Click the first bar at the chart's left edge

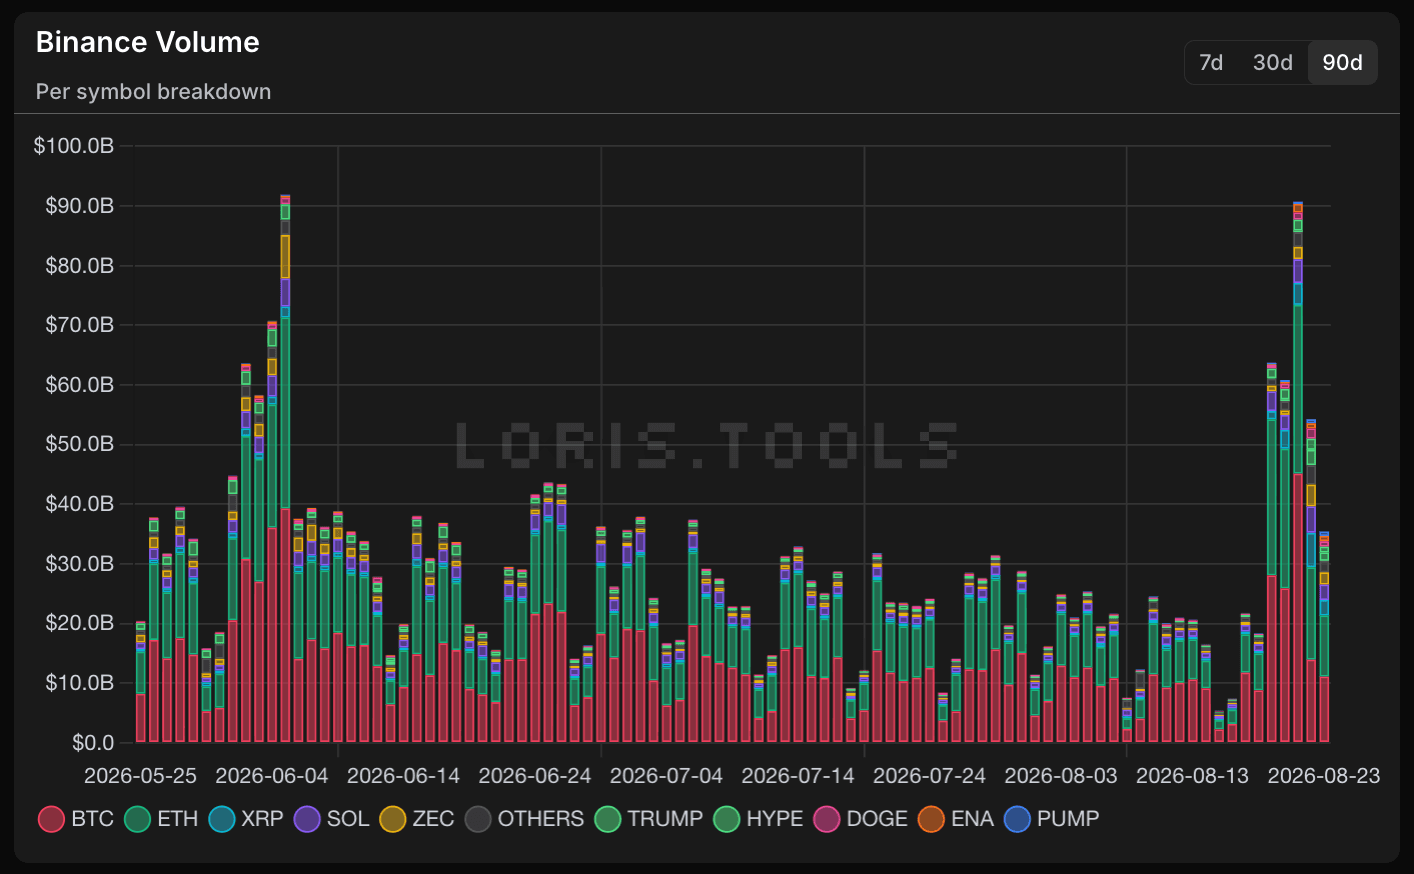pyautogui.click(x=141, y=682)
